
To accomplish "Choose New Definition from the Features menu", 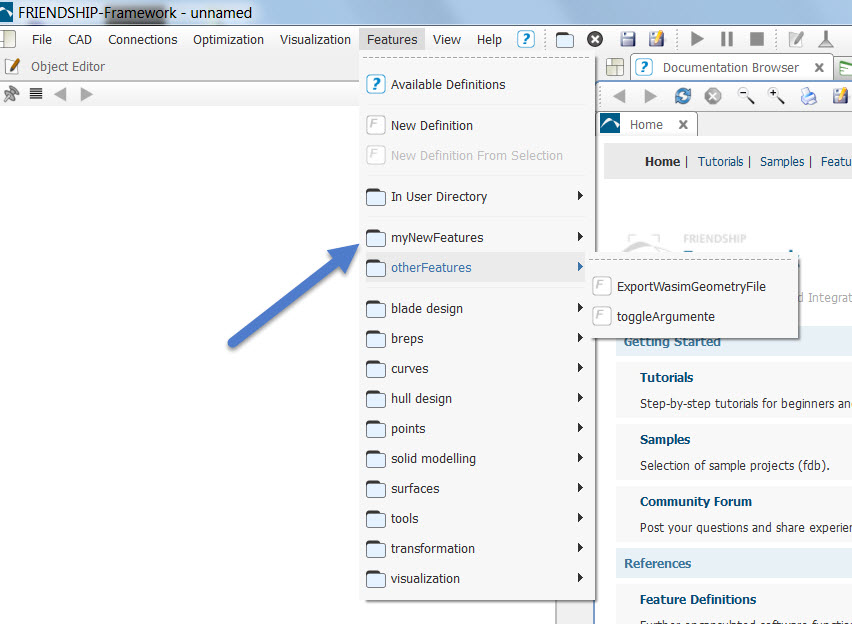I will point(476,126).
